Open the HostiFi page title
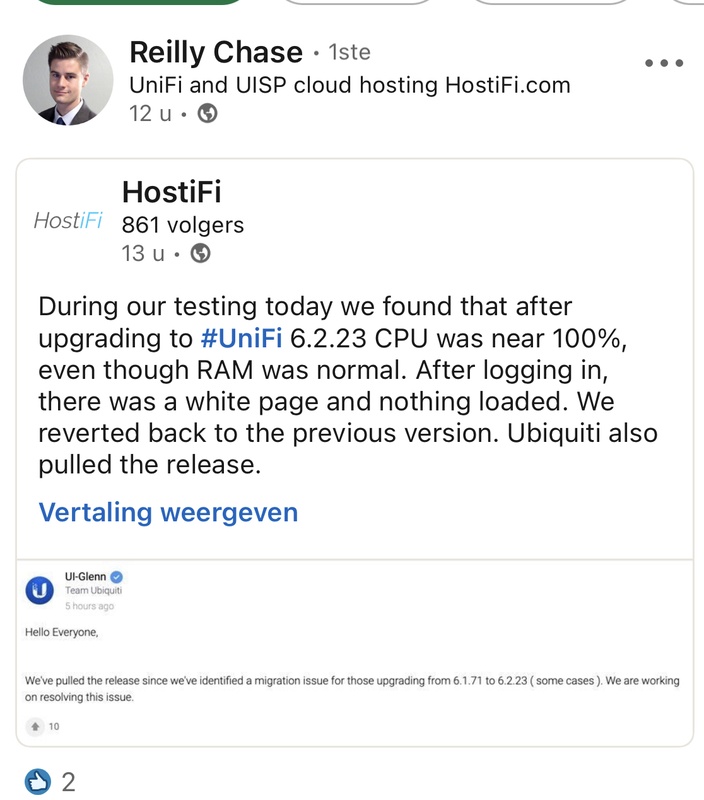This screenshot has height=800, width=704. point(171,191)
